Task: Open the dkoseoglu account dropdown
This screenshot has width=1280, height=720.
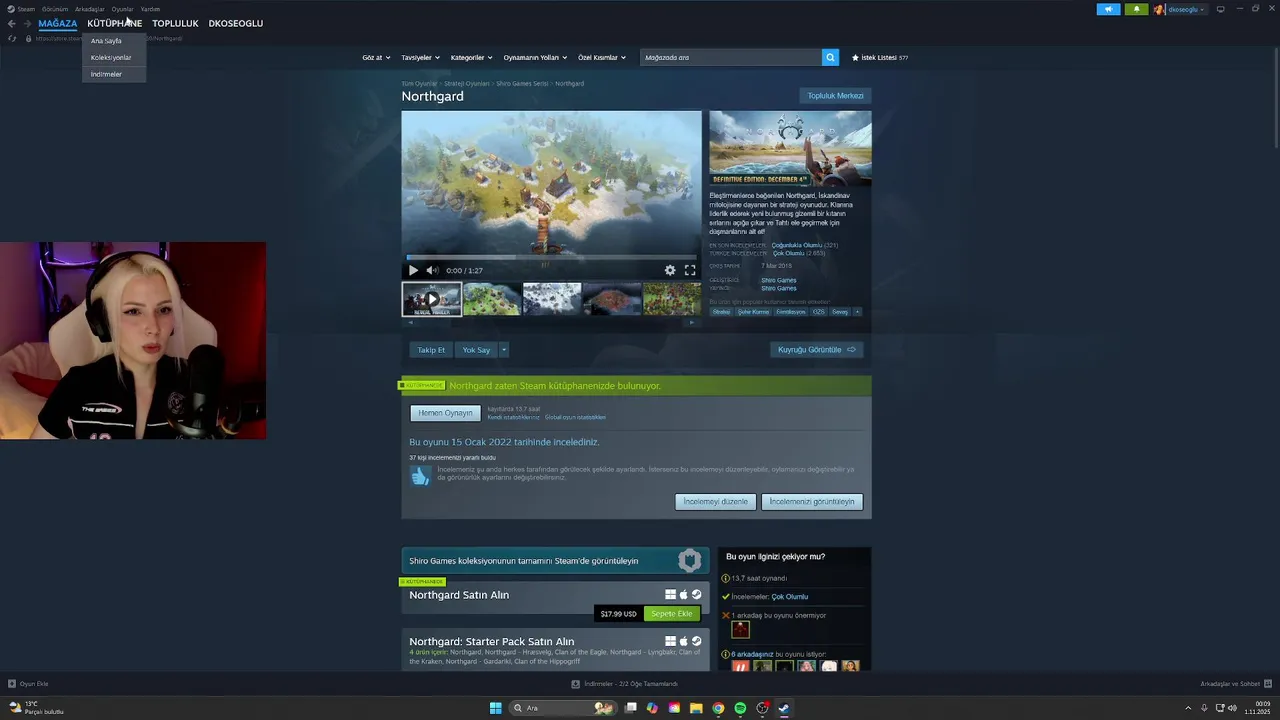Action: [1180, 9]
